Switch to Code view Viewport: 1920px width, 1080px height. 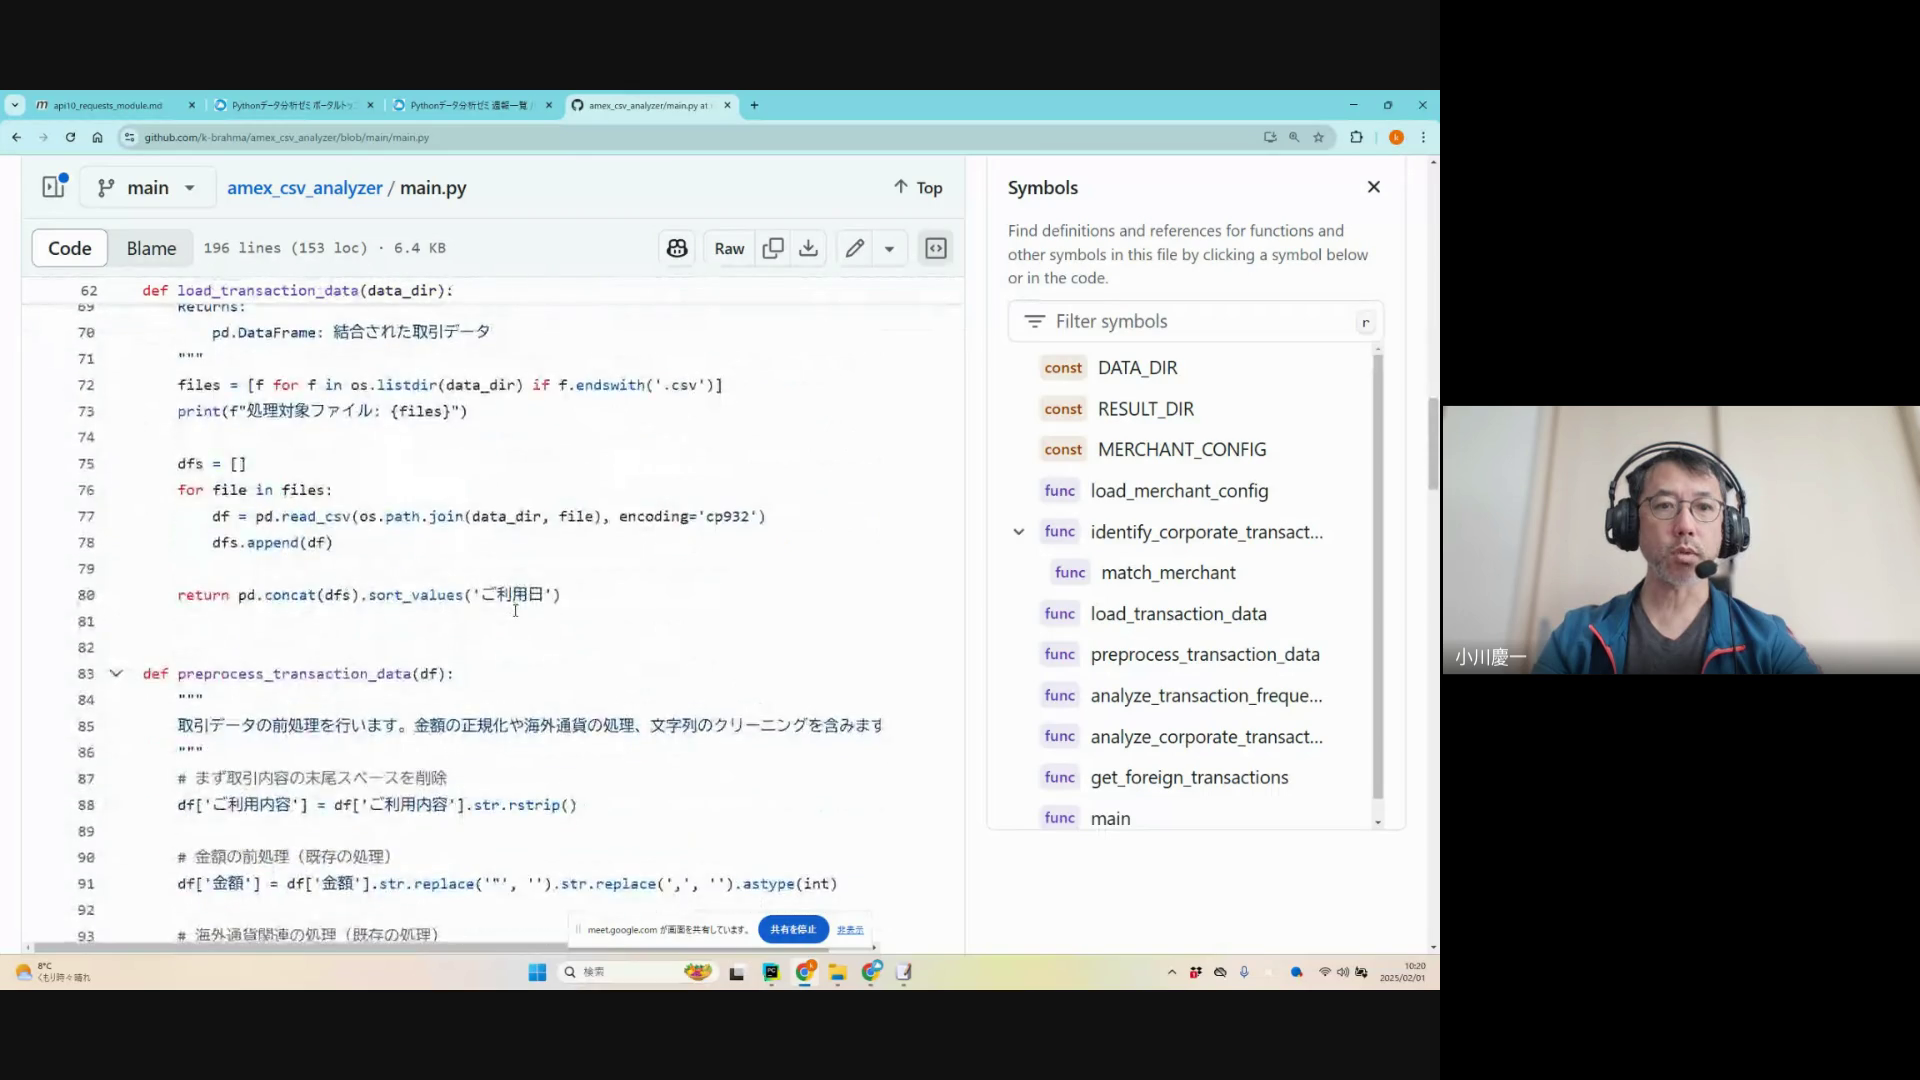tap(69, 248)
